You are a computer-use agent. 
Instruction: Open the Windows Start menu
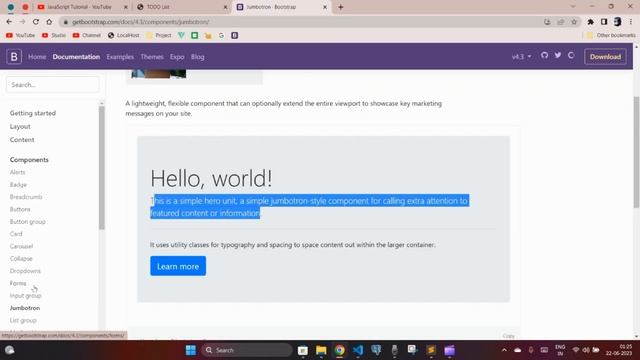pos(191,350)
